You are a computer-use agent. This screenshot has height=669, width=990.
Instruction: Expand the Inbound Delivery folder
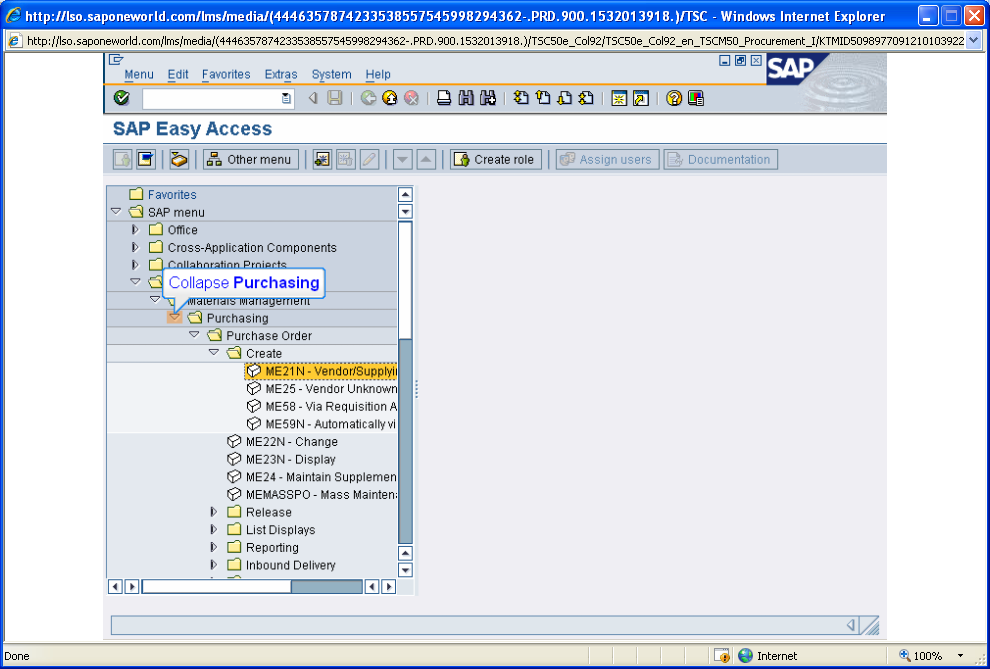coord(213,565)
